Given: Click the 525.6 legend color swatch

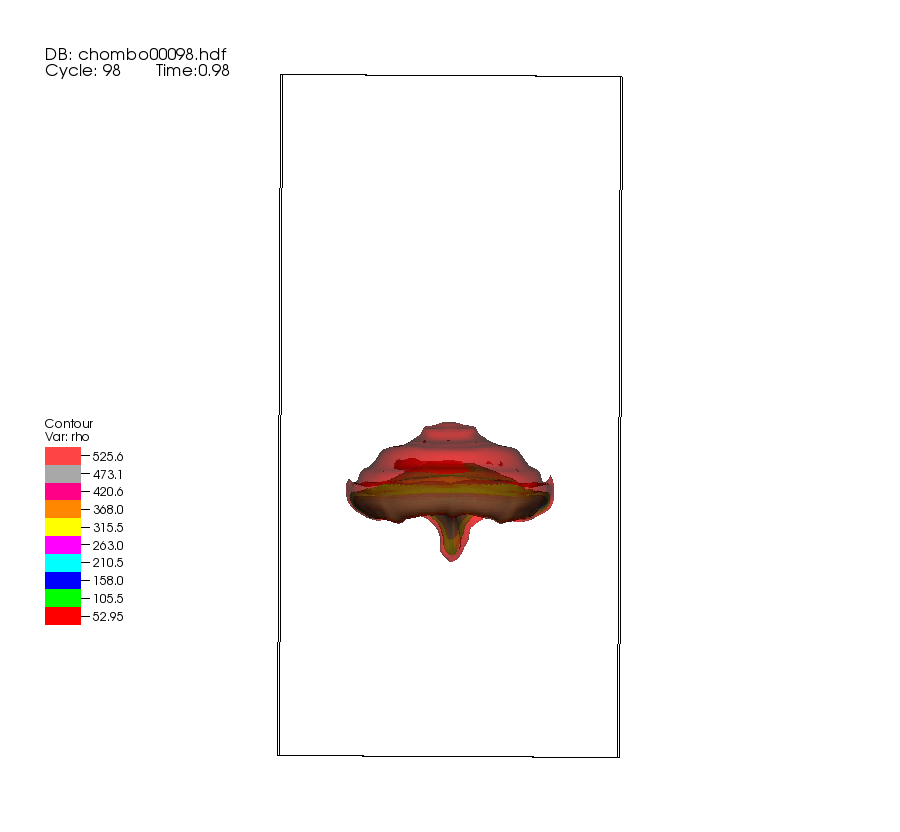Looking at the screenshot, I should coord(62,456).
